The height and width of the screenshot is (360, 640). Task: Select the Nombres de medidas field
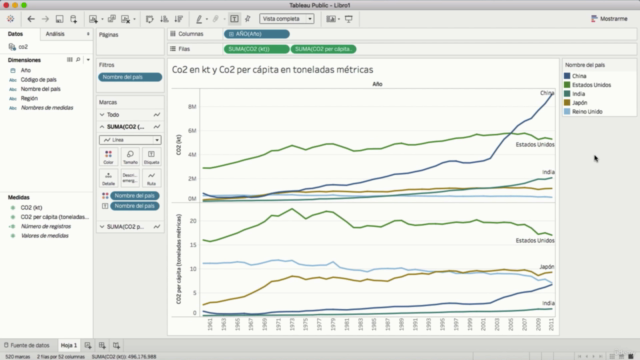click(47, 108)
